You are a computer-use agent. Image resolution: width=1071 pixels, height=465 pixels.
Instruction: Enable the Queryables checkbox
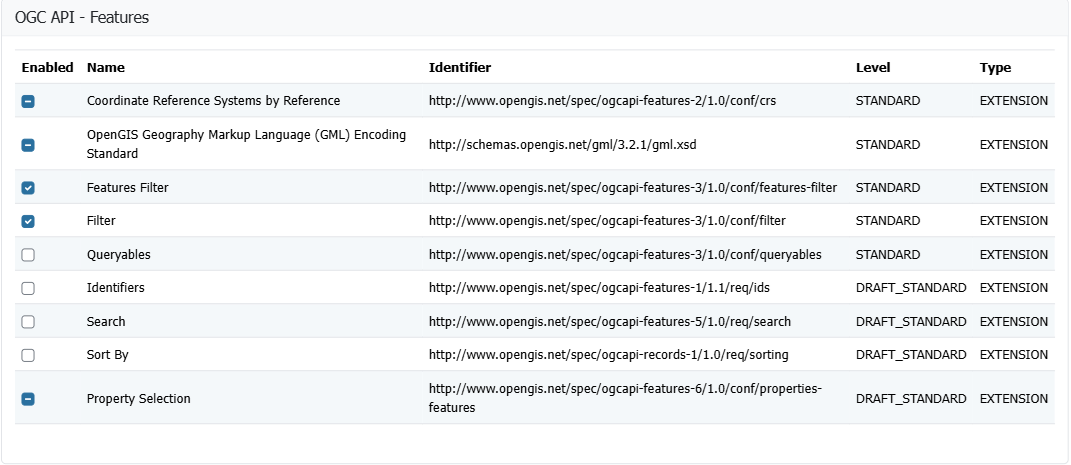28,255
